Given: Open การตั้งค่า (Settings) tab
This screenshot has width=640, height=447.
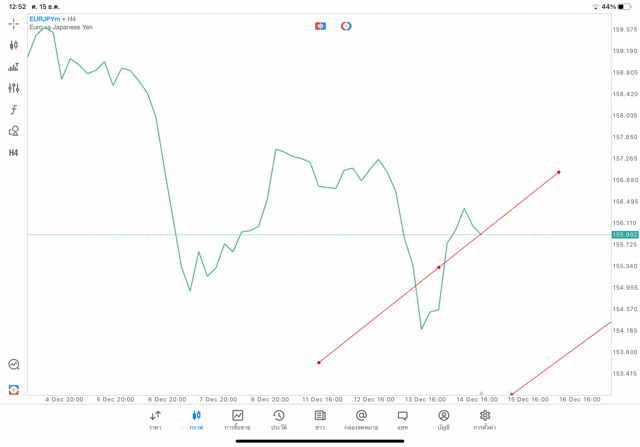Looking at the screenshot, I should click(485, 420).
